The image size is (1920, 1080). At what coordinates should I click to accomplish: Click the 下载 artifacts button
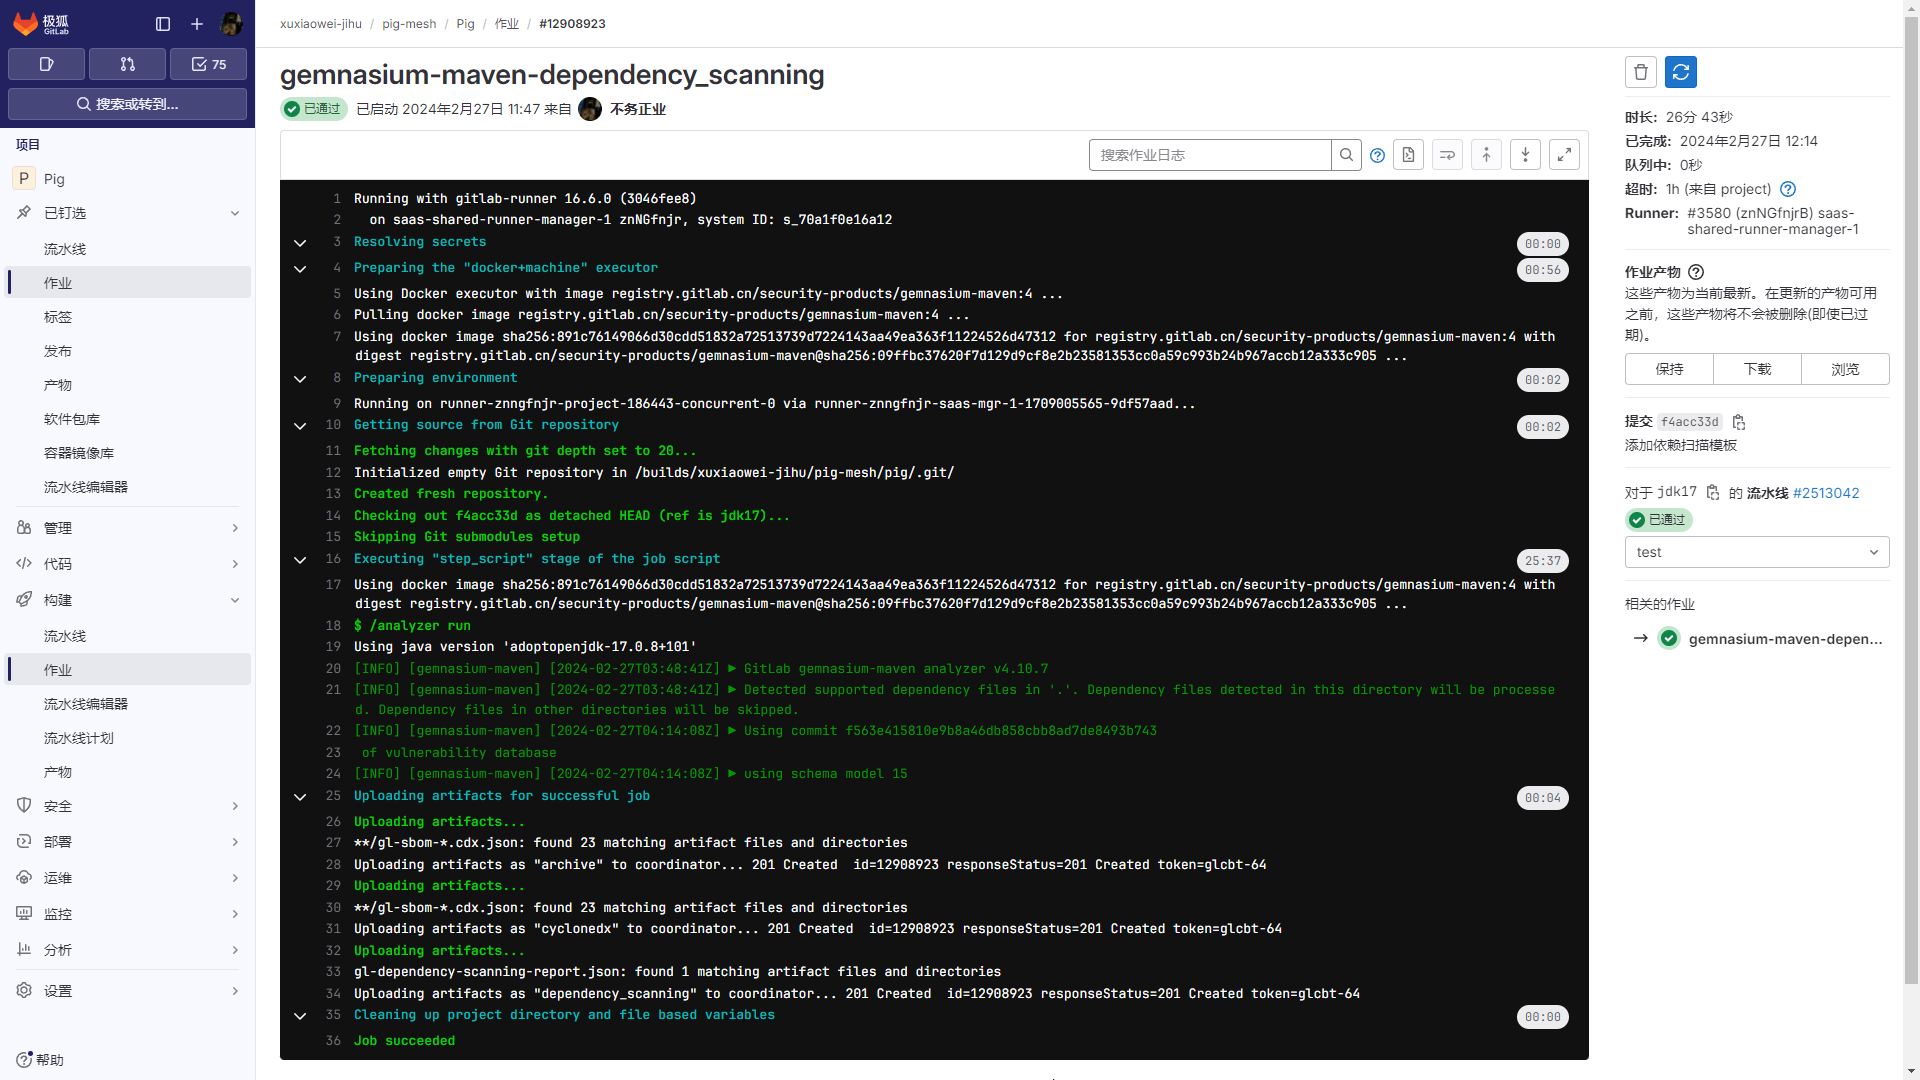pos(1757,369)
